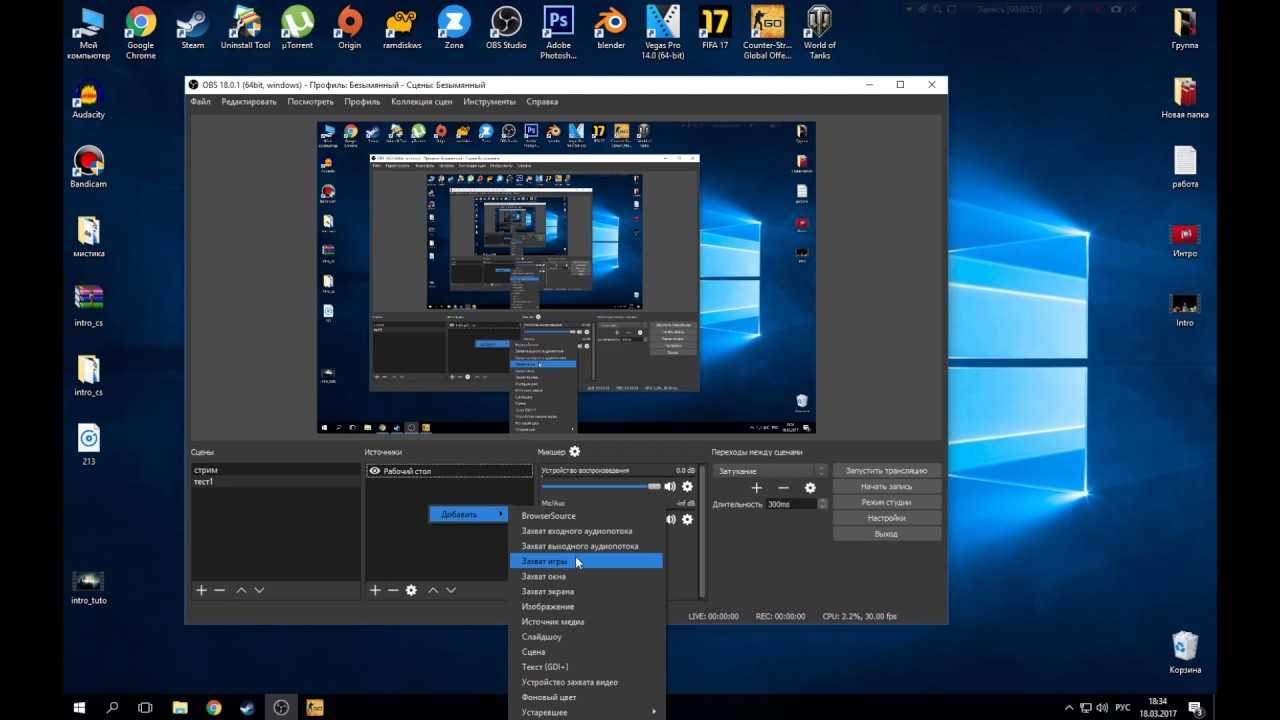
Task: Select the Adobe Photoshop desktop icon
Action: pos(558,33)
